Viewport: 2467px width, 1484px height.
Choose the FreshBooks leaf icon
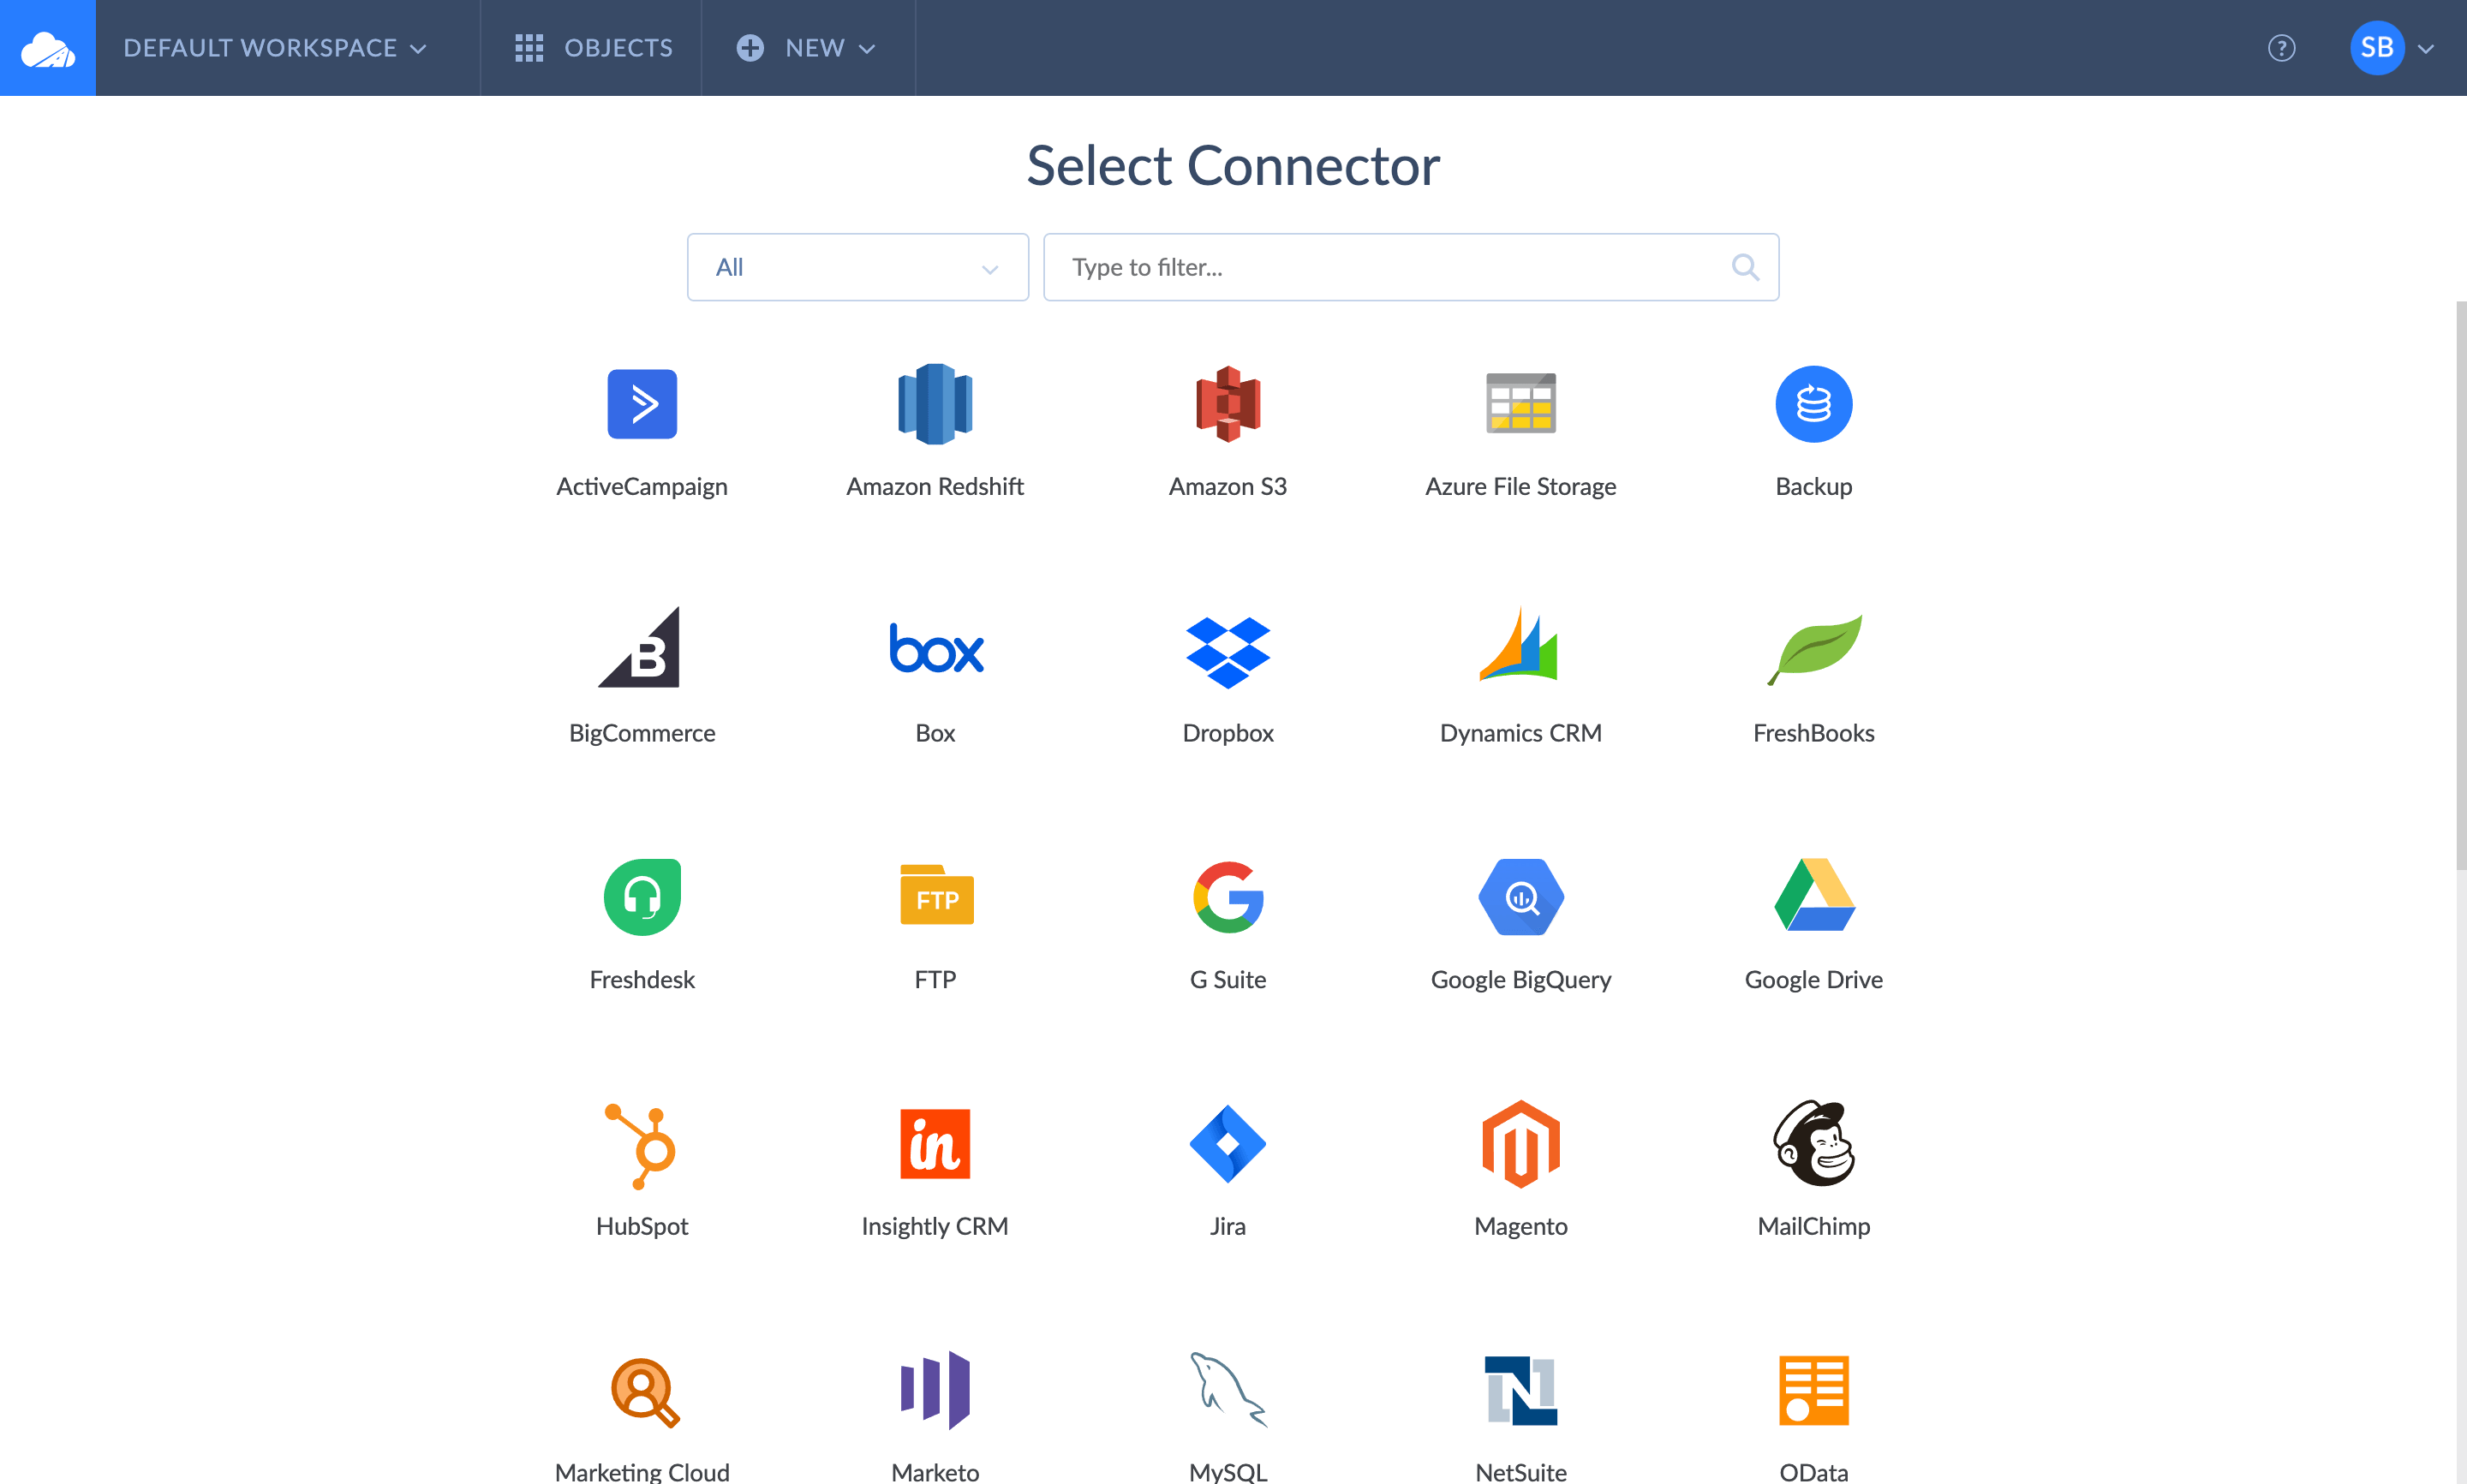[x=1815, y=649]
